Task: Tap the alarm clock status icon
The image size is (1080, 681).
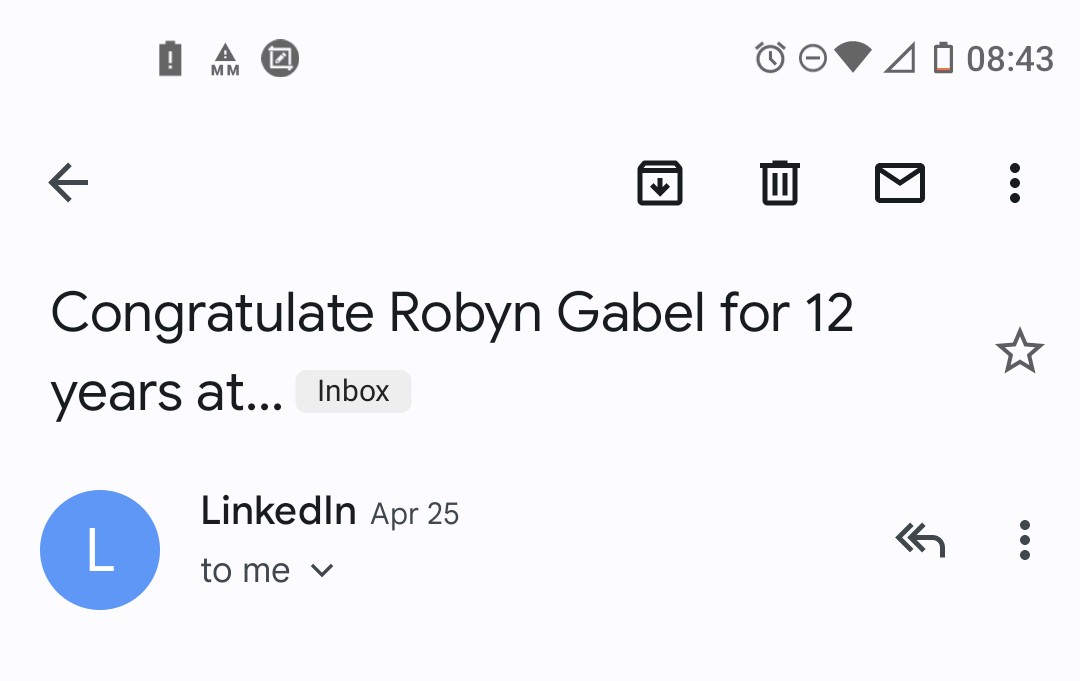Action: [x=770, y=59]
